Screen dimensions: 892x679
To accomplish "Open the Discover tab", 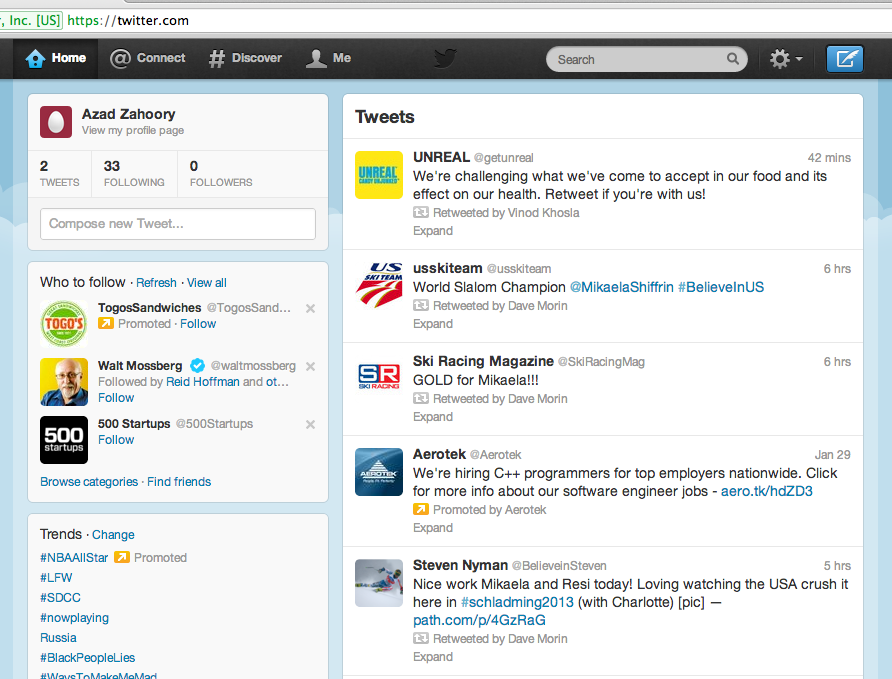I will tap(245, 58).
